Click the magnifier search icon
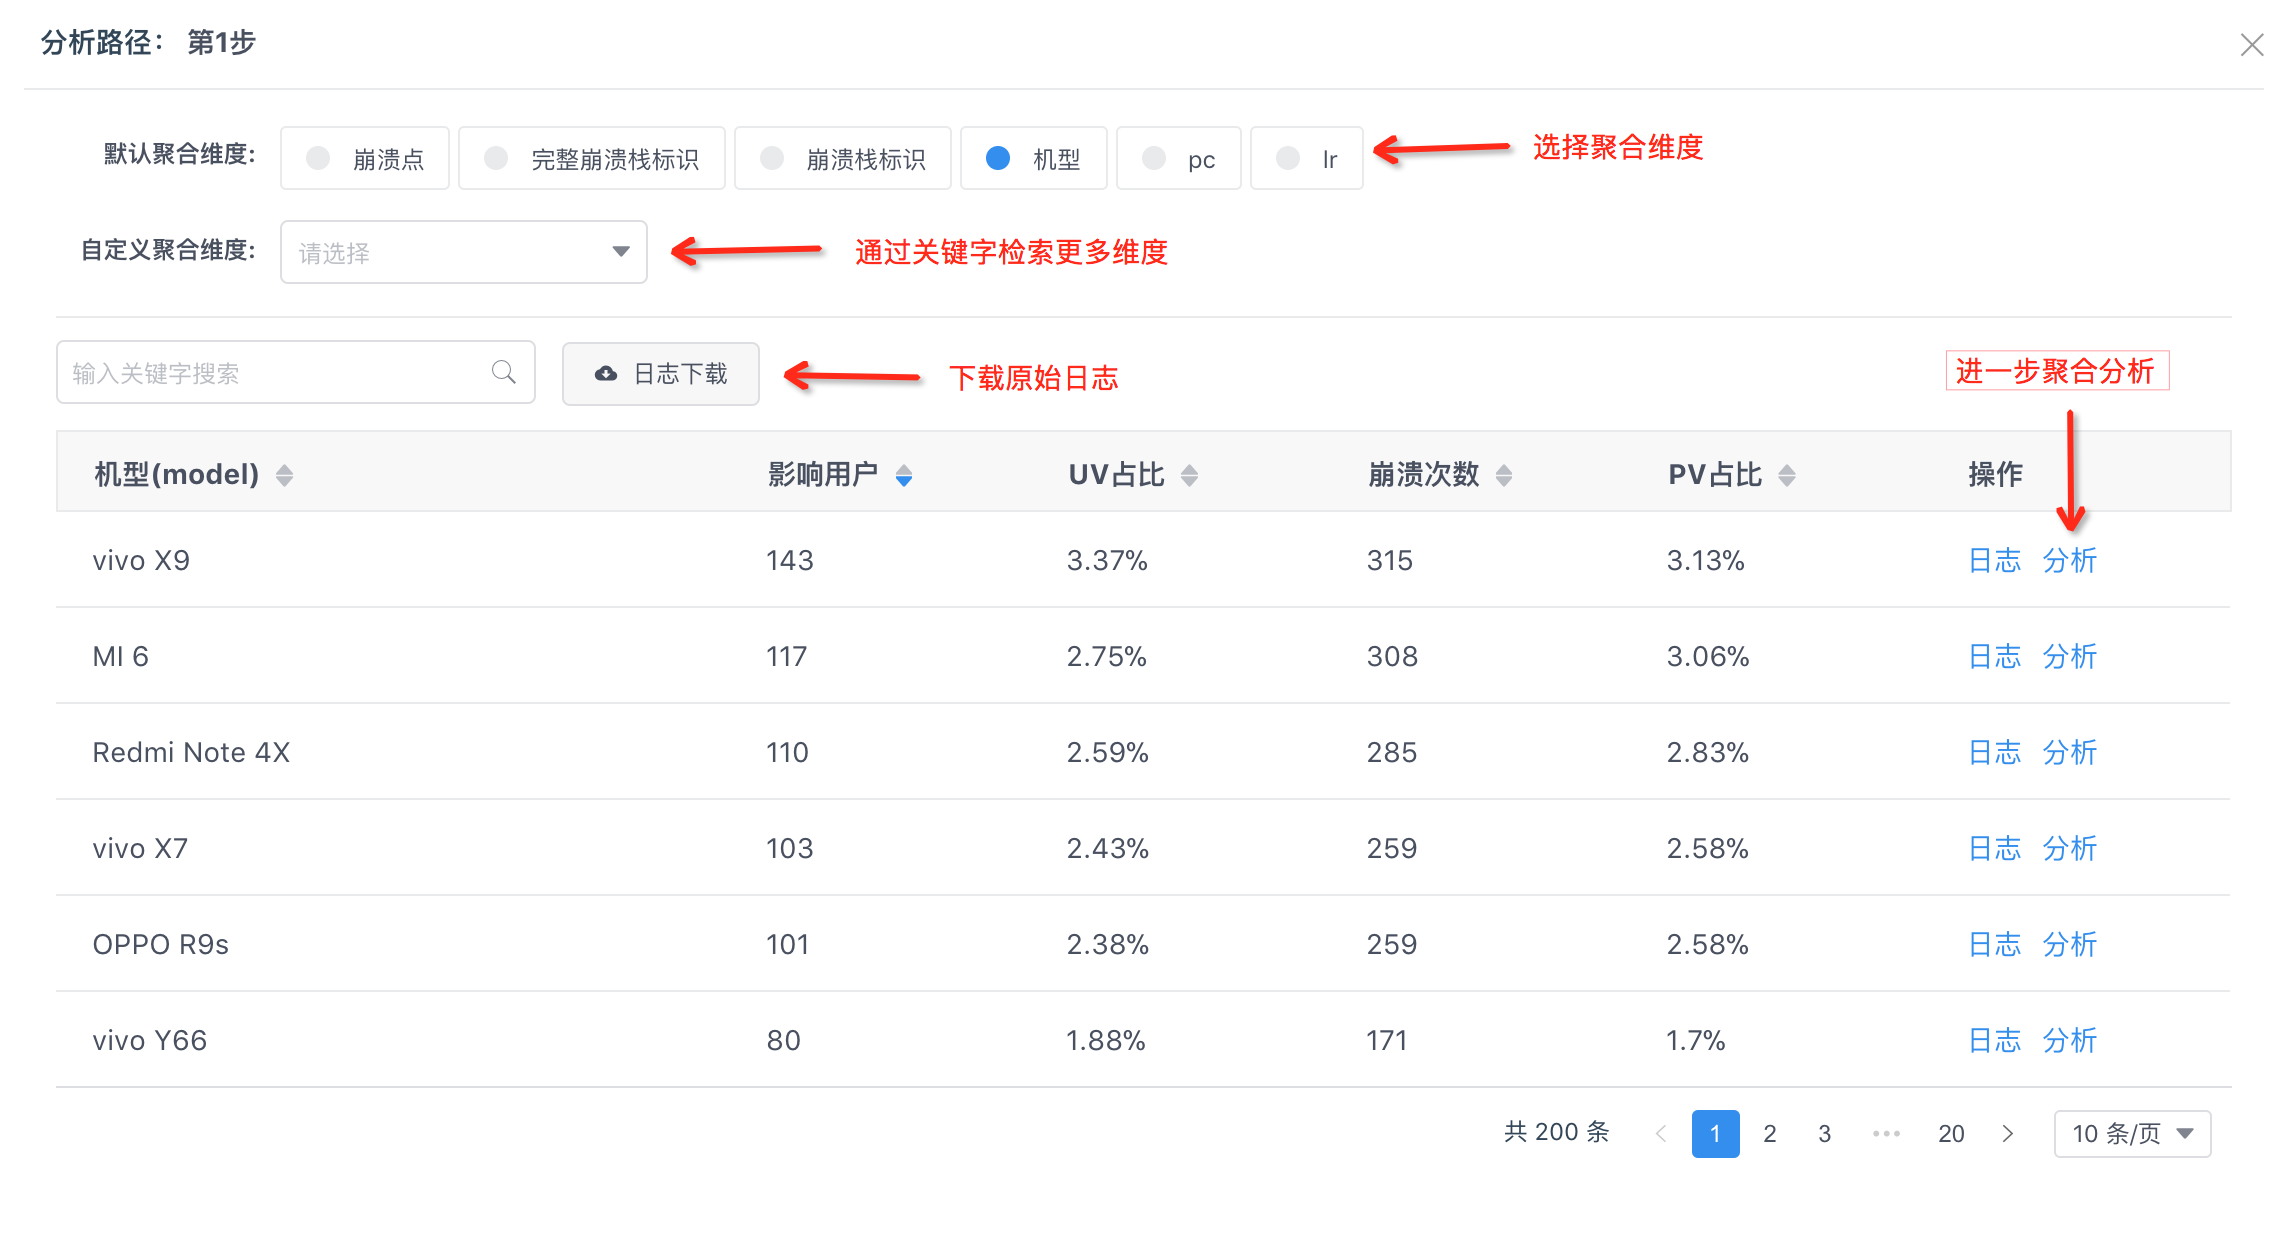This screenshot has height=1236, width=2284. pyautogui.click(x=504, y=372)
